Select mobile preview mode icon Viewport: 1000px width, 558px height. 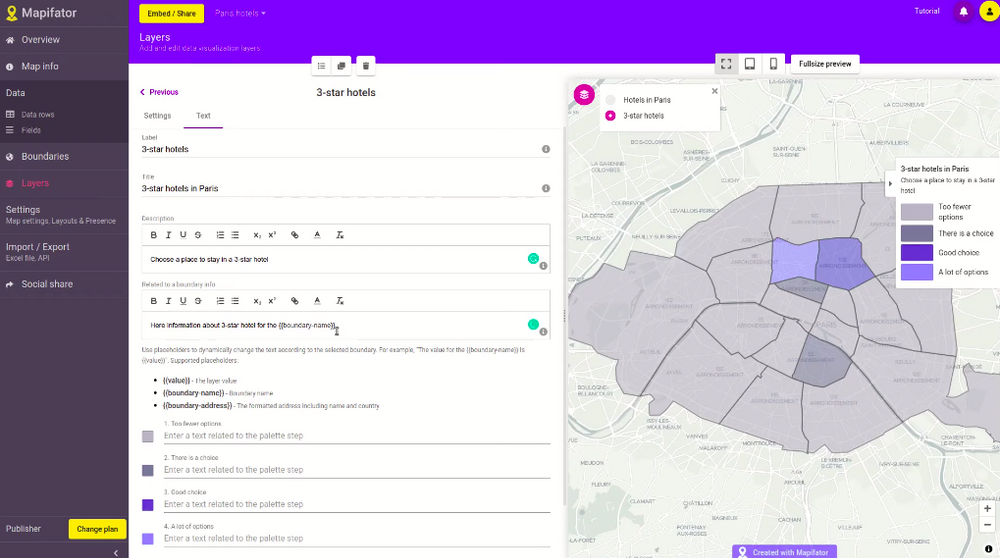pyautogui.click(x=773, y=64)
